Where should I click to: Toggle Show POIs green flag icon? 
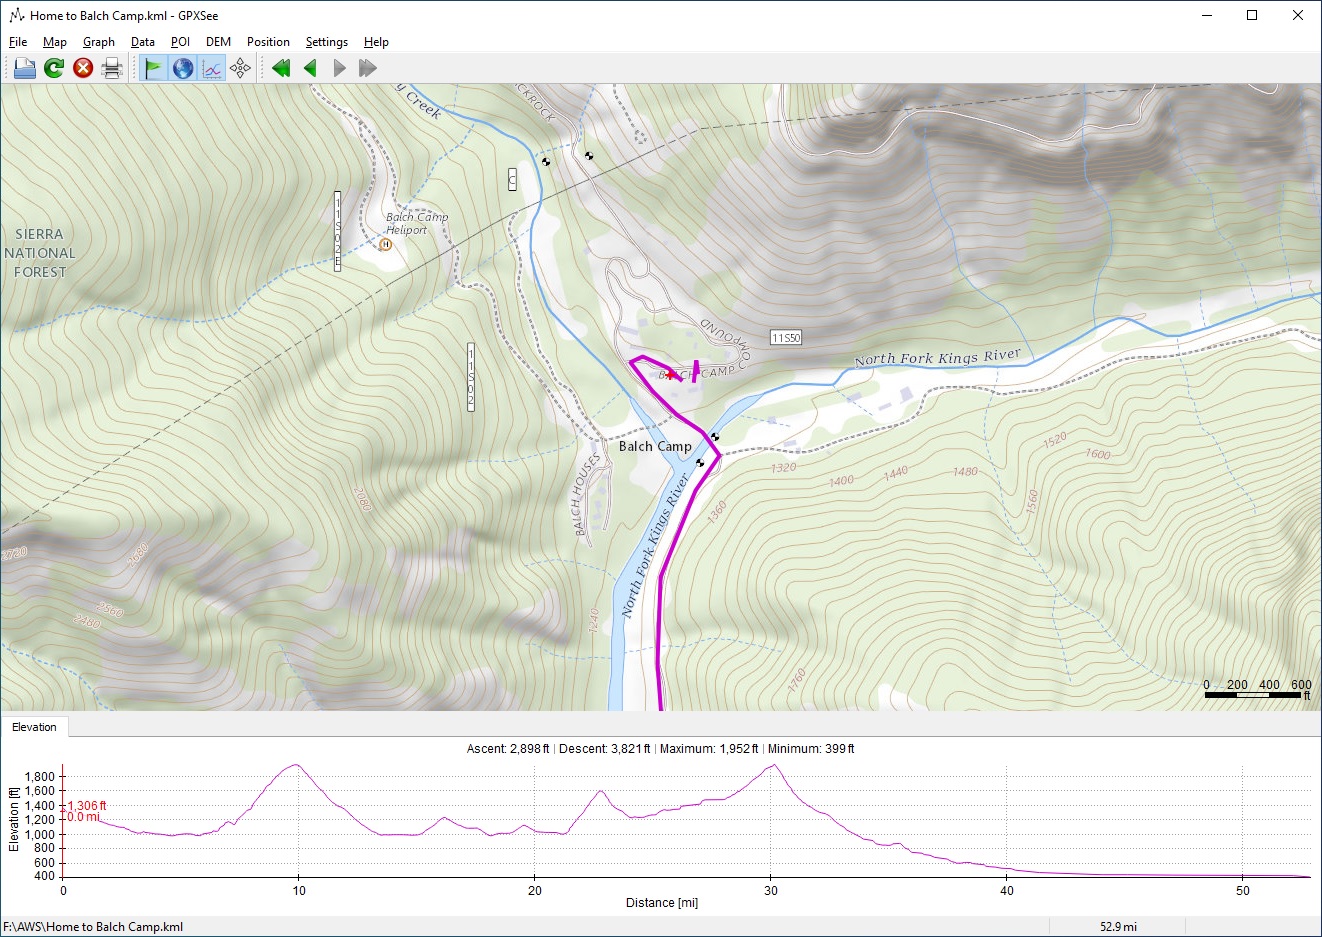coord(154,68)
